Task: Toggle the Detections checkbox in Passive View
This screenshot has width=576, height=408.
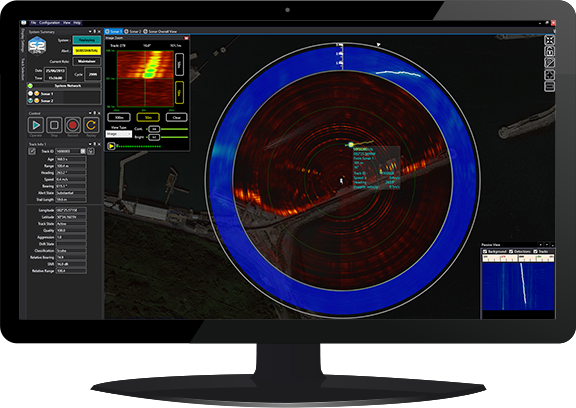Action: click(511, 252)
